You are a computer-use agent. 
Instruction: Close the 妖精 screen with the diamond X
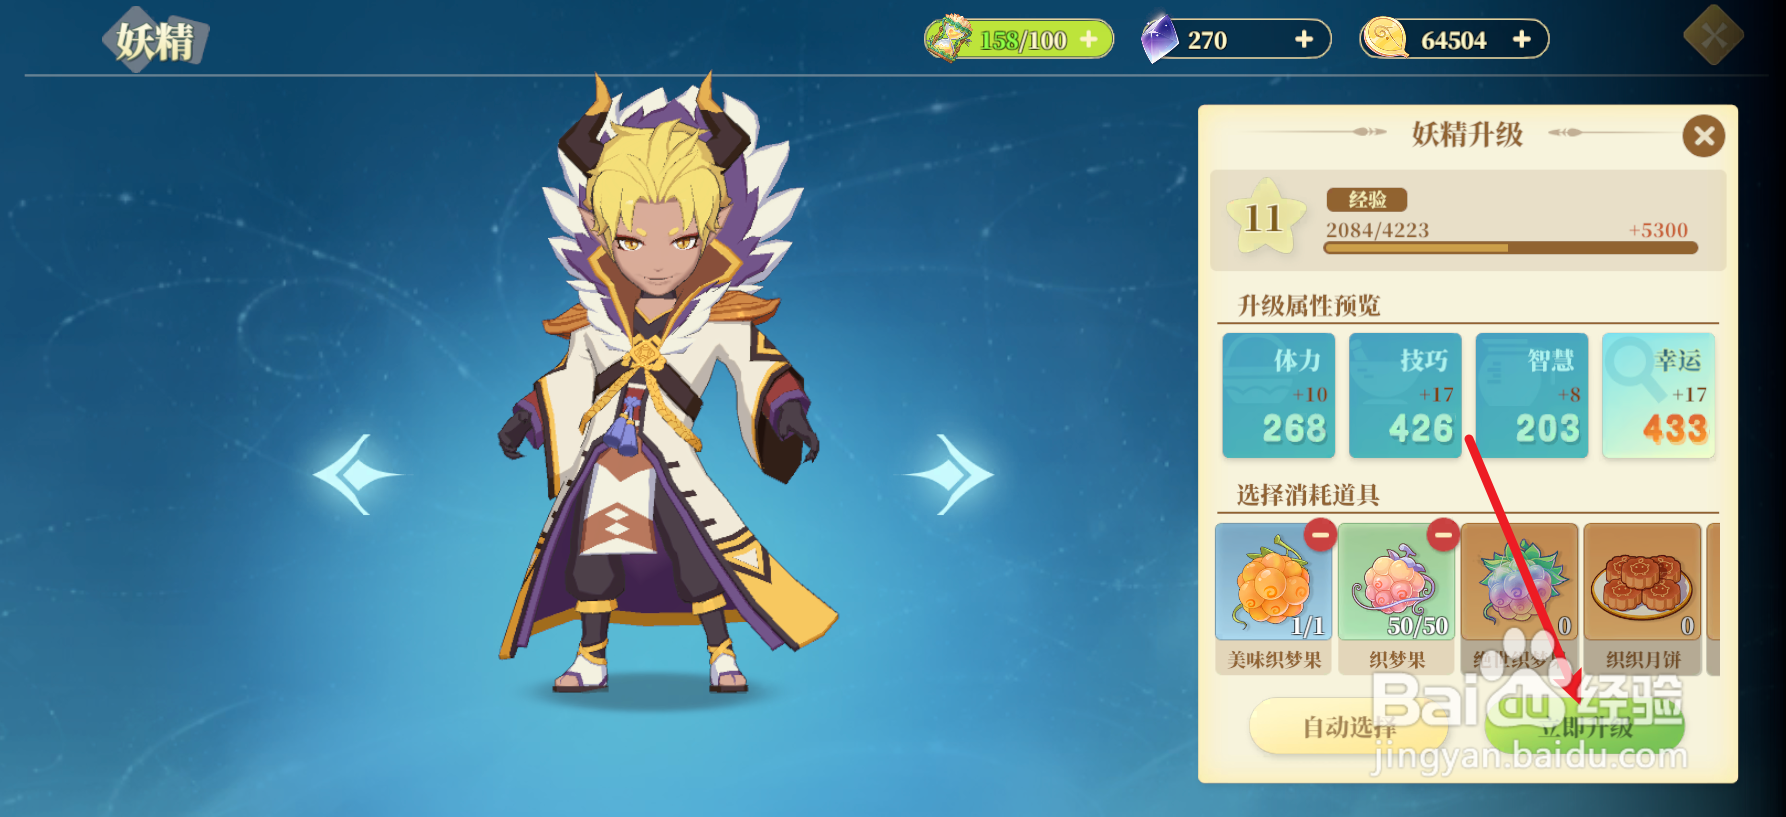pyautogui.click(x=1713, y=37)
